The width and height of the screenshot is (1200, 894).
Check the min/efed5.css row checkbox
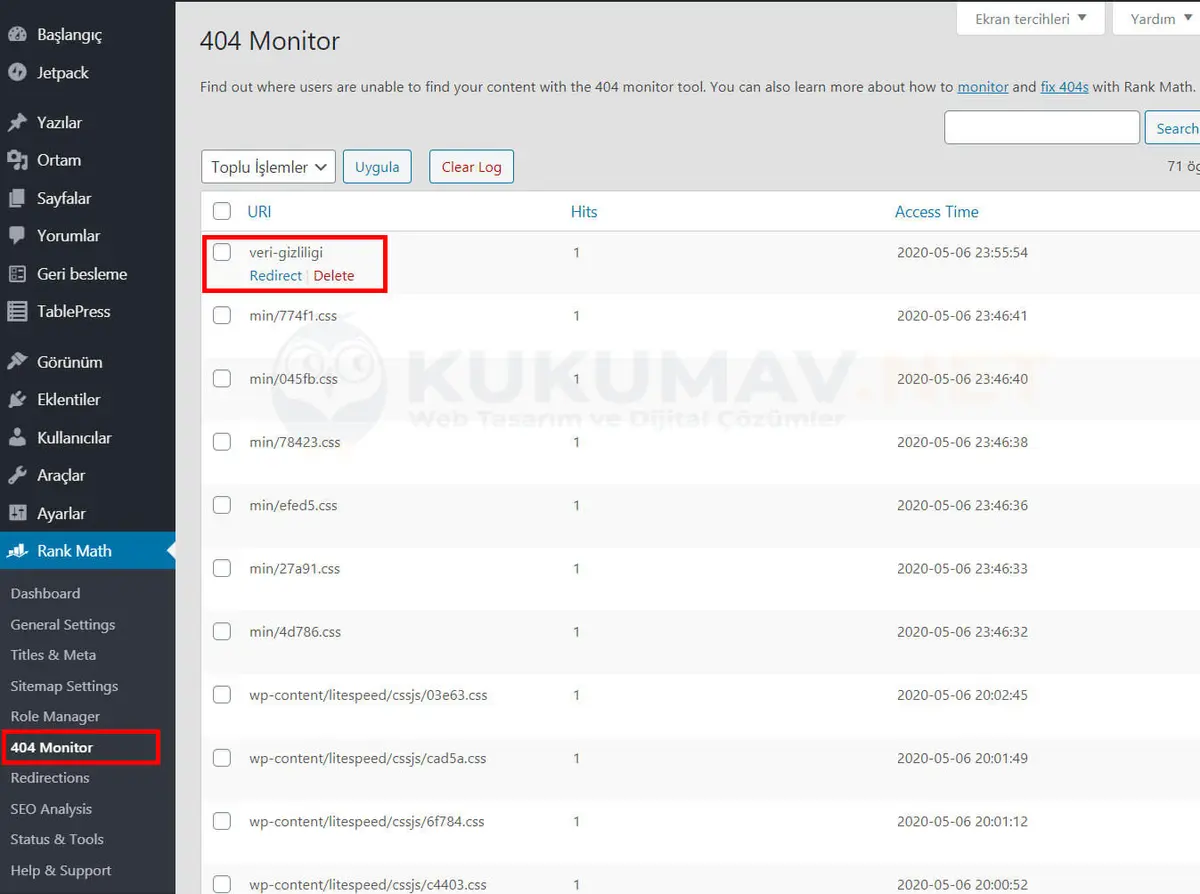222,505
